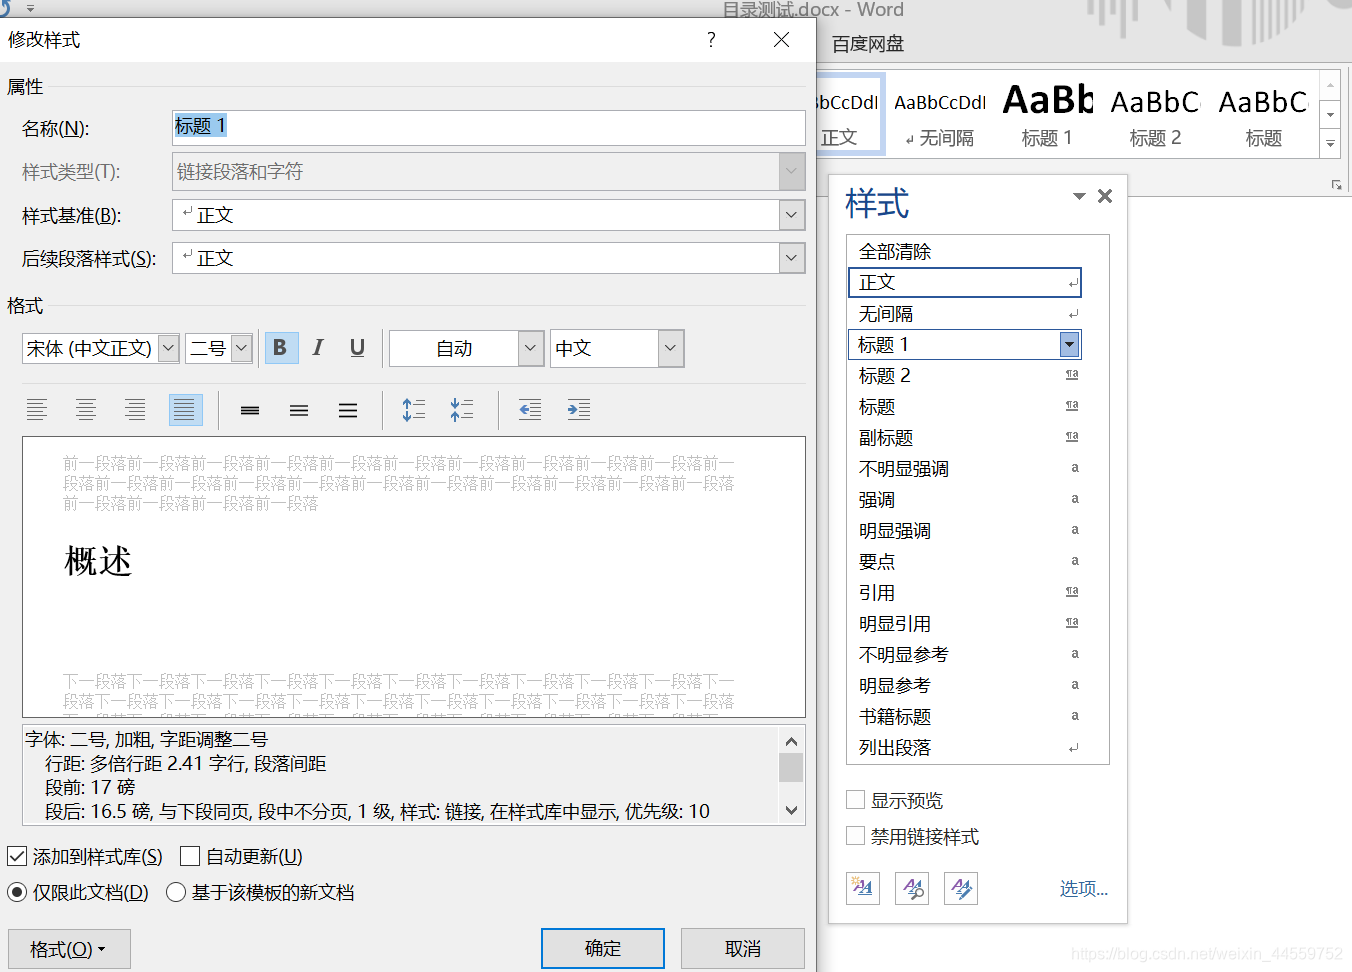
Task: Center align paragraph text
Action: click(x=86, y=409)
